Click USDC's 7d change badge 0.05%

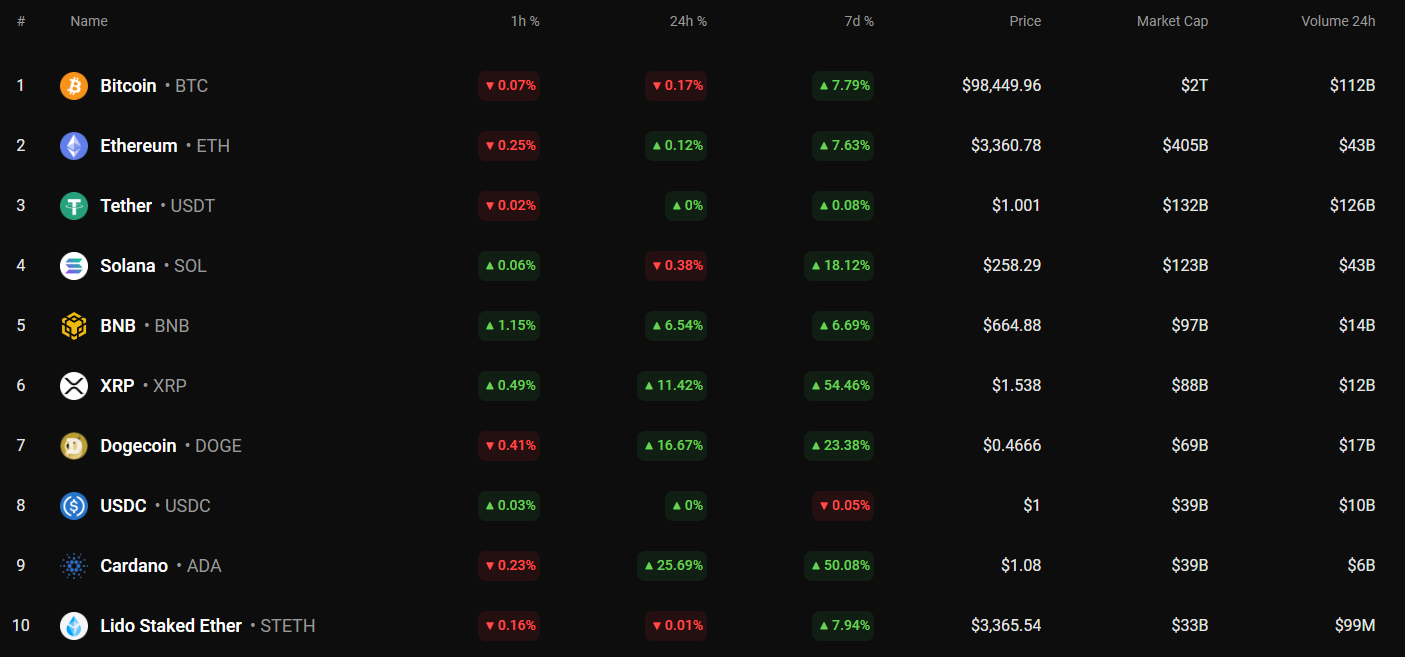click(x=843, y=506)
